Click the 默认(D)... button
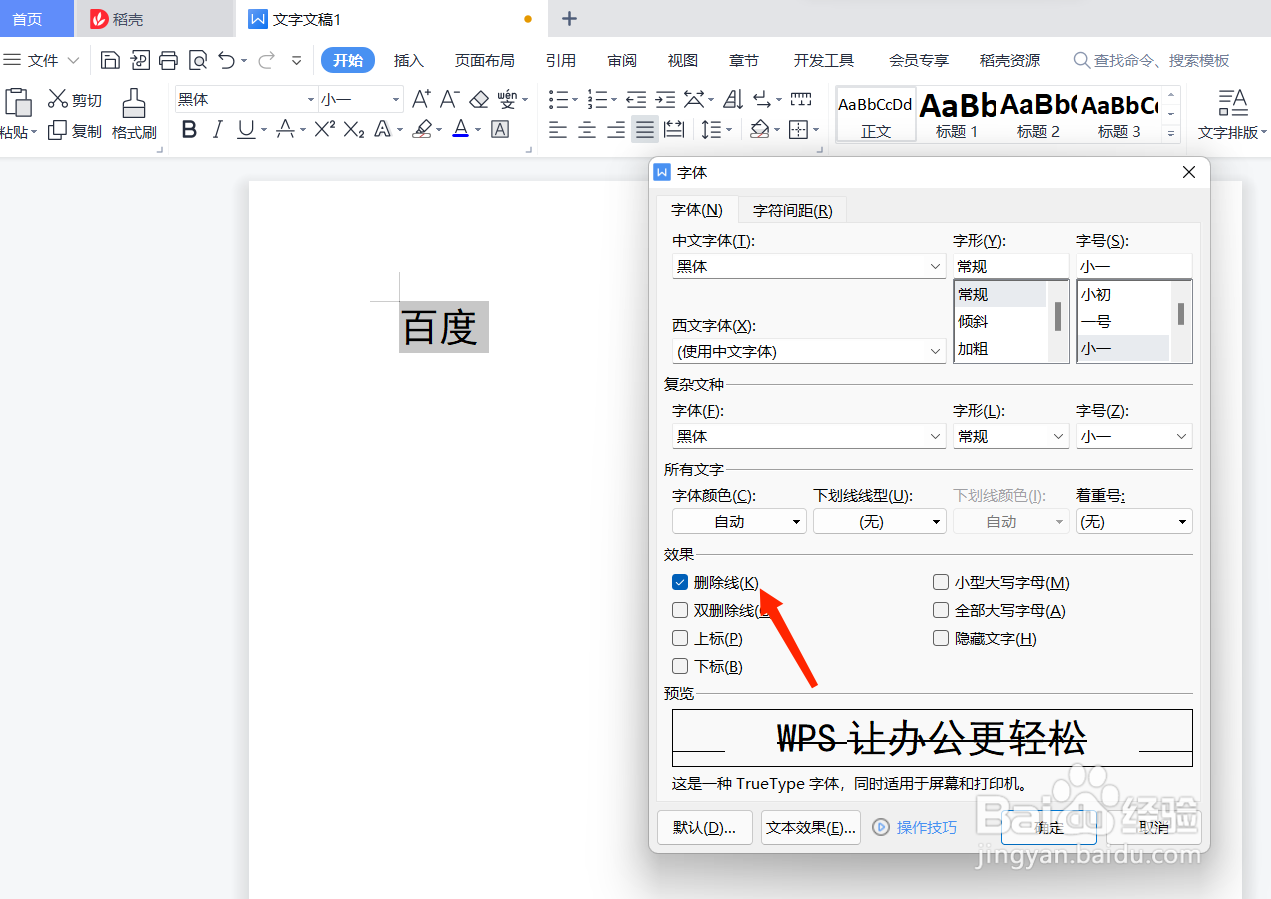The width and height of the screenshot is (1271, 899). point(705,827)
